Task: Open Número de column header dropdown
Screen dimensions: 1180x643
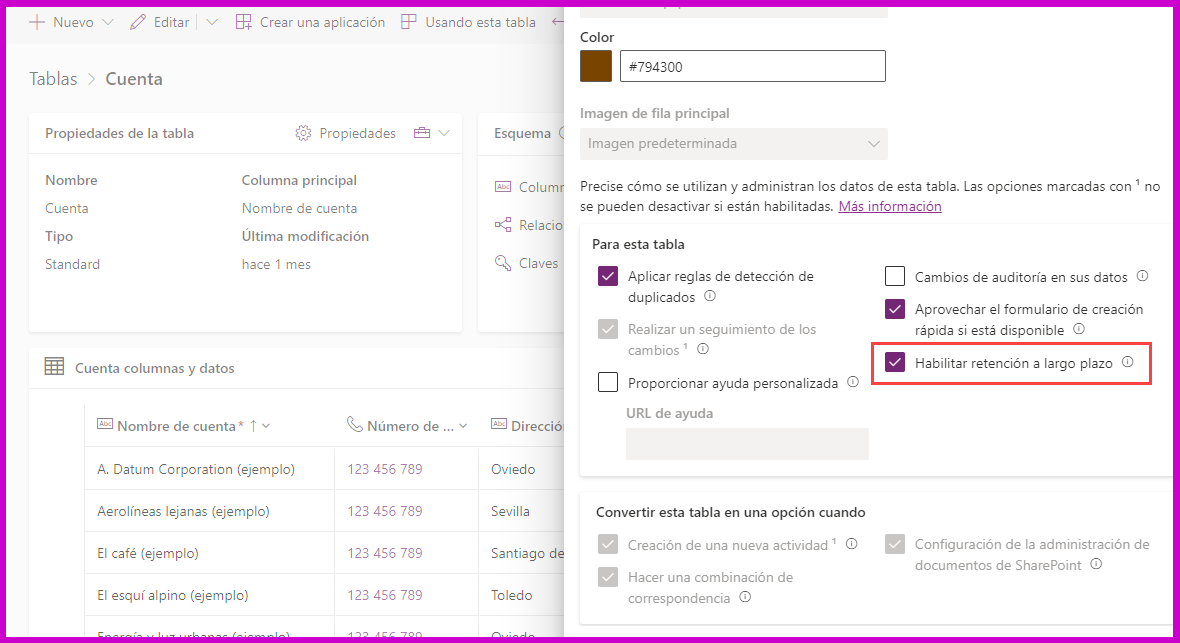Action: (463, 426)
